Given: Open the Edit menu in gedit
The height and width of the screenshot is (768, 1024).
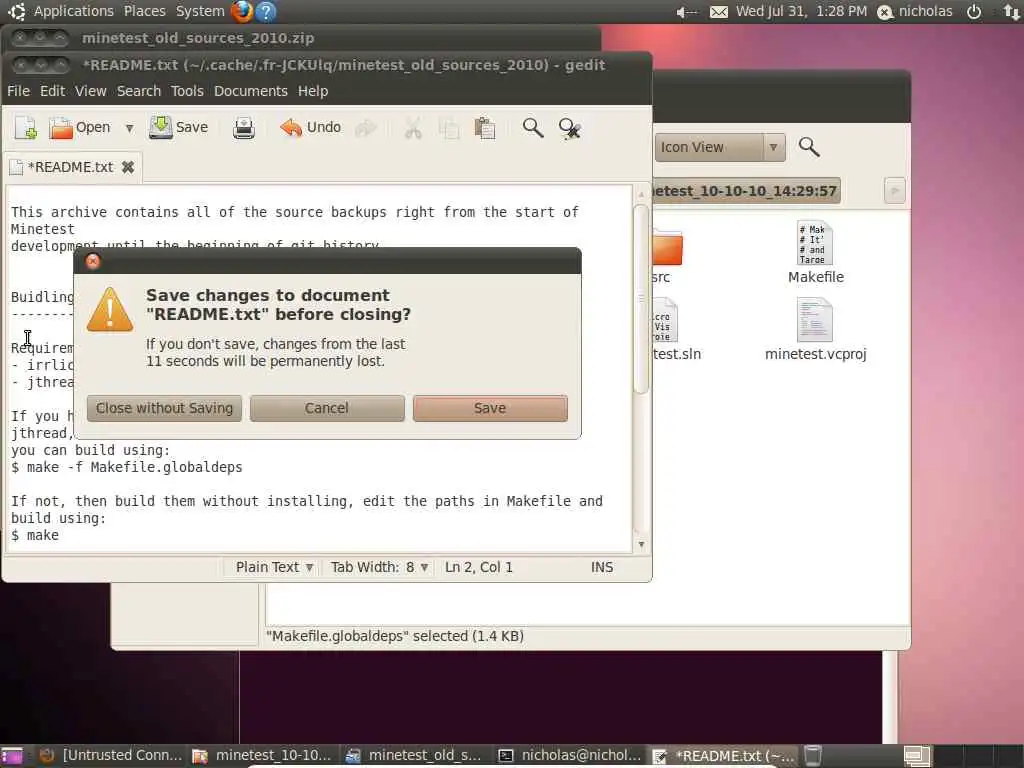Looking at the screenshot, I should point(52,91).
